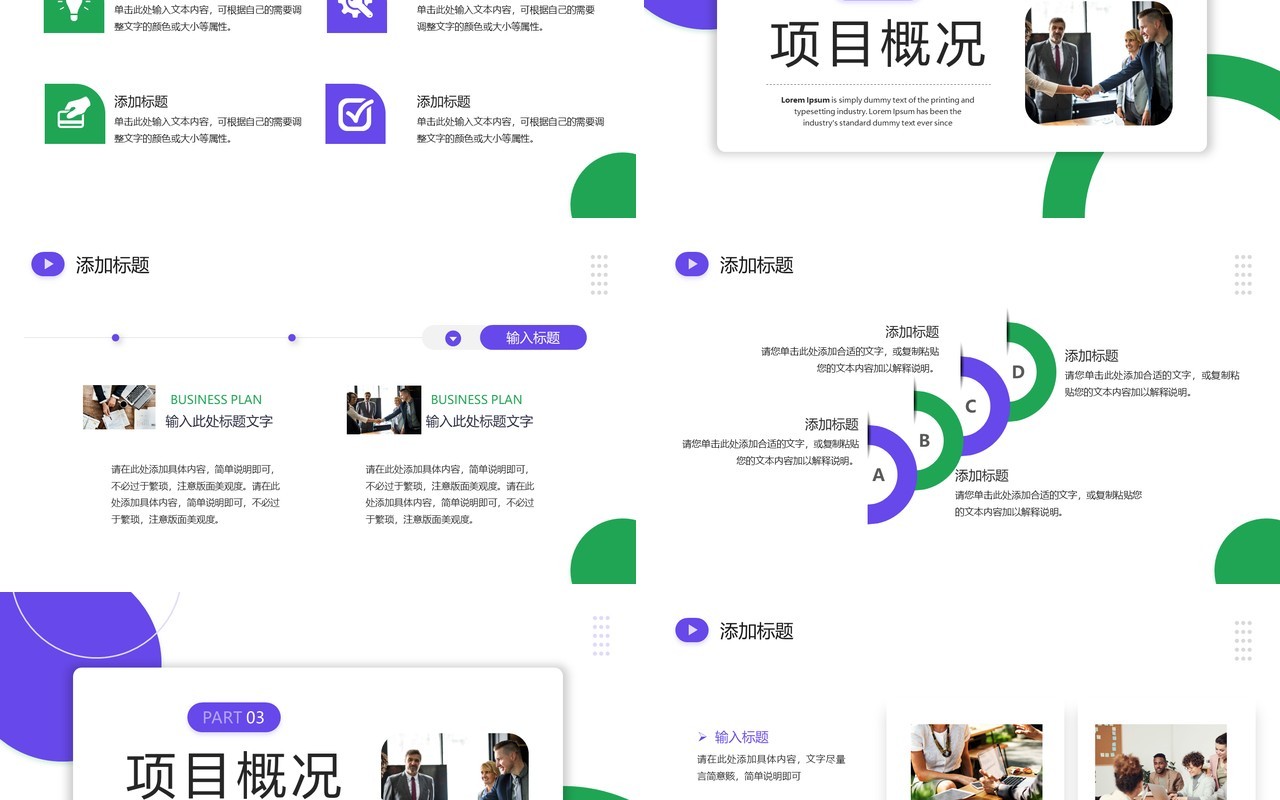Select BUSINESS PLAN beside the small handshake photo

coord(476,399)
